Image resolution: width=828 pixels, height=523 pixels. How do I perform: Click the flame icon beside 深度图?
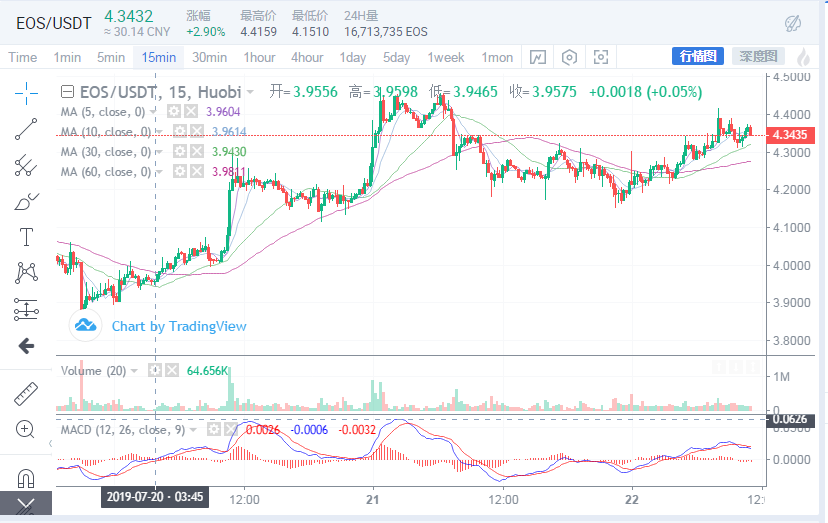(804, 57)
